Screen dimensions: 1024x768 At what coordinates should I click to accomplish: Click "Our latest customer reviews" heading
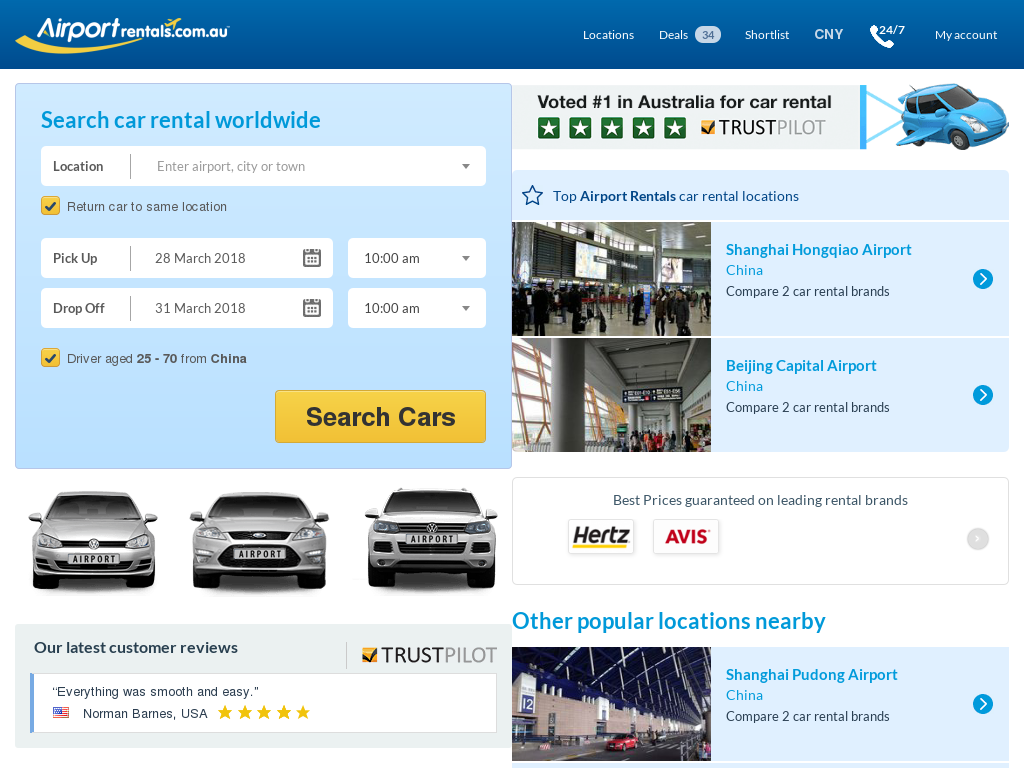point(136,648)
